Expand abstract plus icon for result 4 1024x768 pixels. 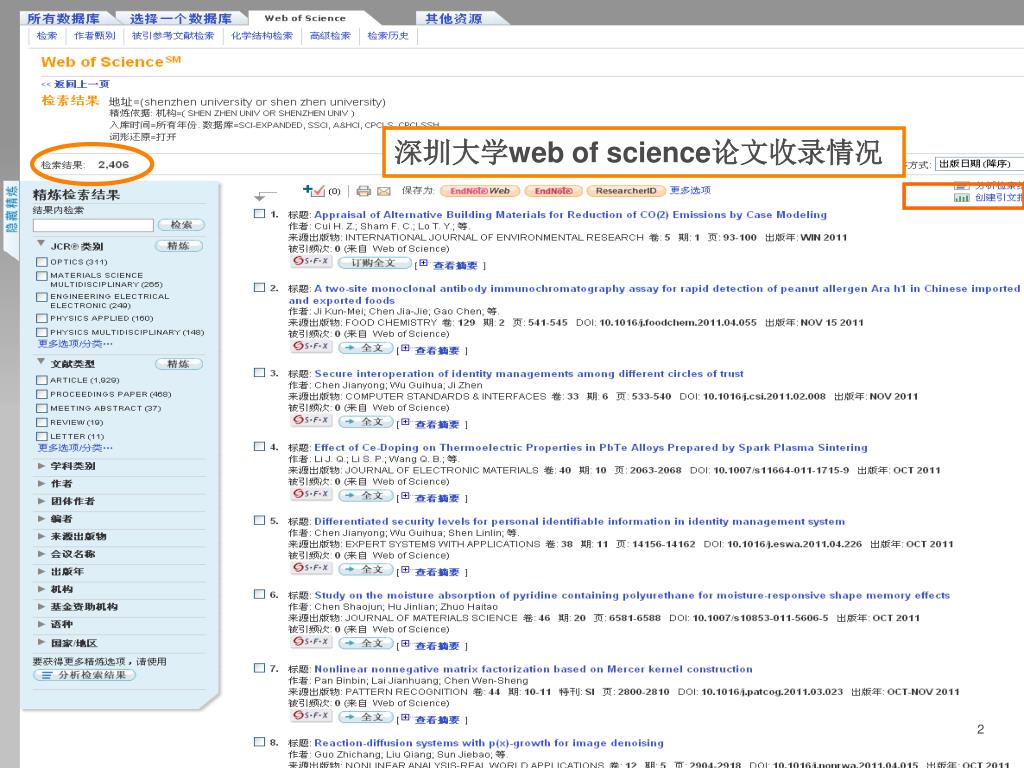coord(406,496)
